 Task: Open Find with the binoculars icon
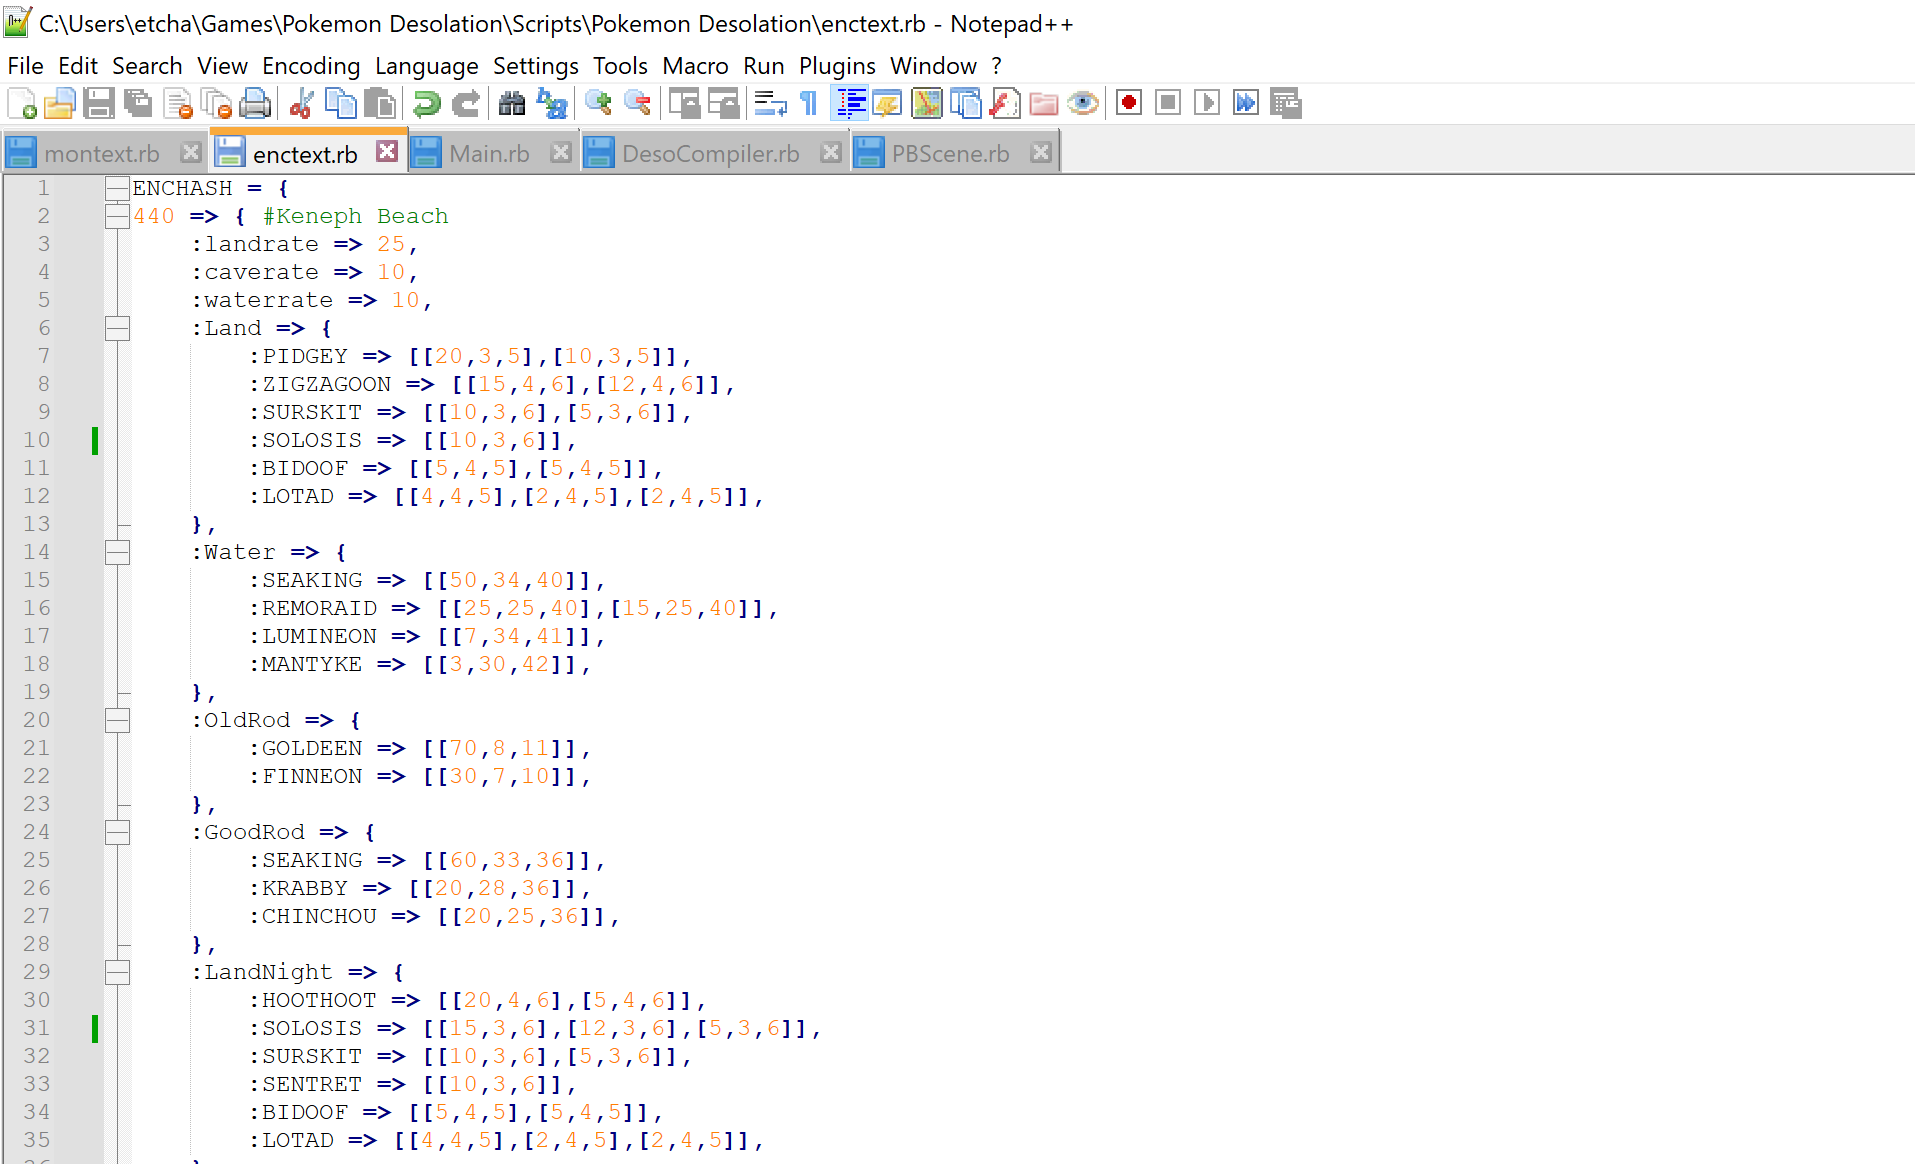[512, 103]
